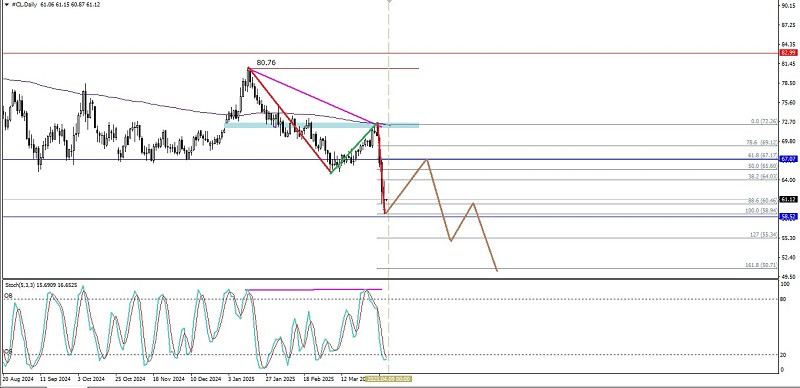This screenshot has width=800, height=388.
Task: Select the #CL,Daily chart title text
Action: pos(23,5)
